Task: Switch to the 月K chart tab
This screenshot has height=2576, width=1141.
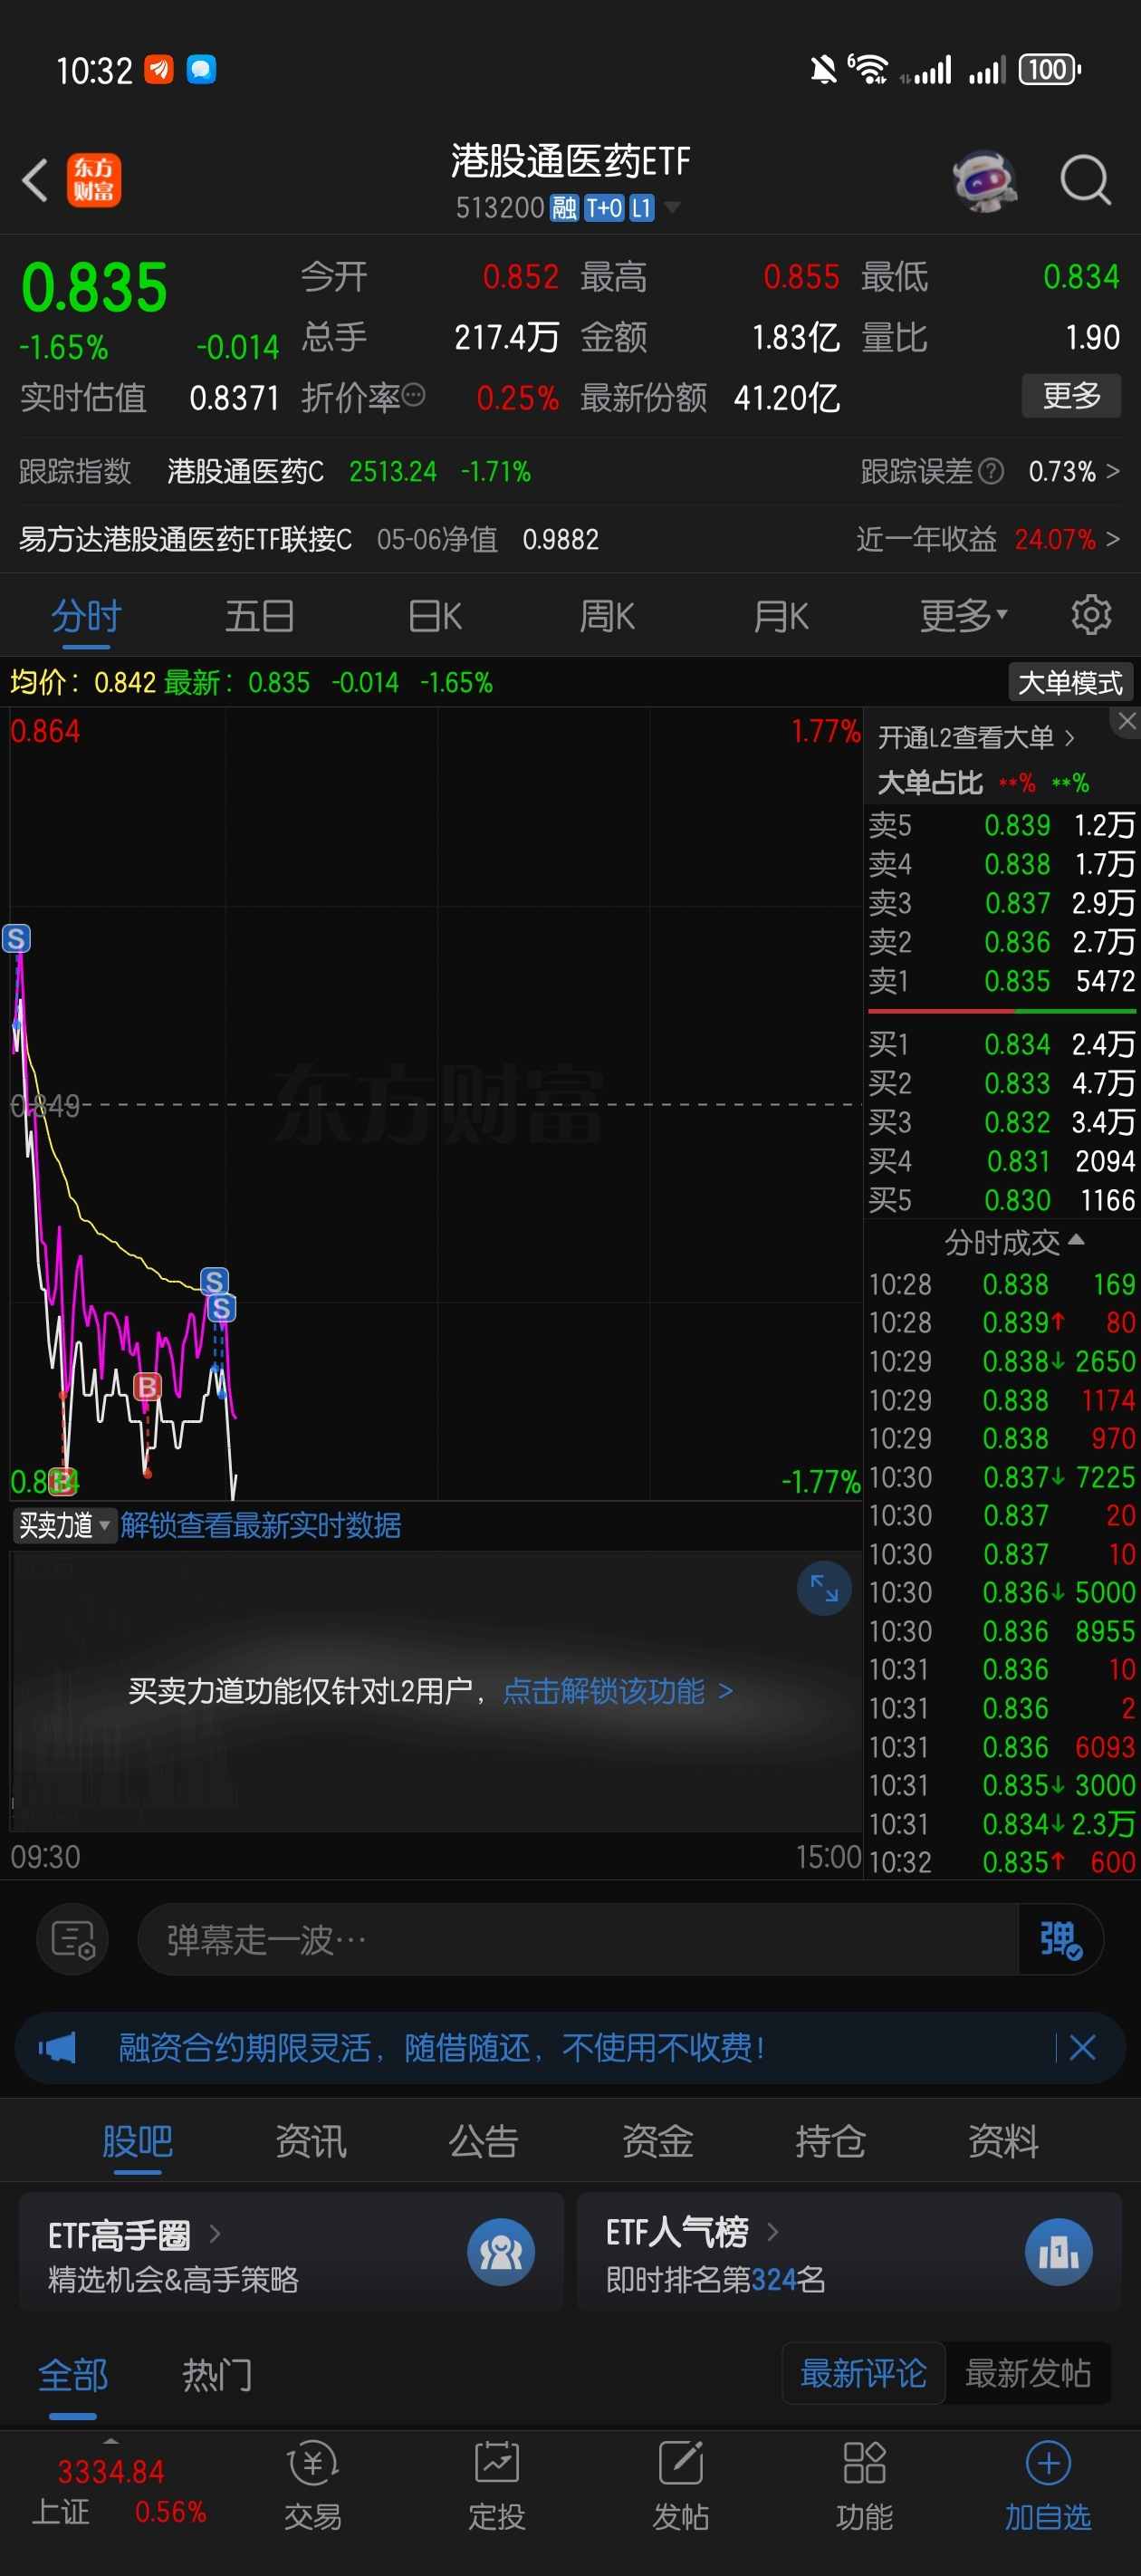Action: pyautogui.click(x=781, y=616)
